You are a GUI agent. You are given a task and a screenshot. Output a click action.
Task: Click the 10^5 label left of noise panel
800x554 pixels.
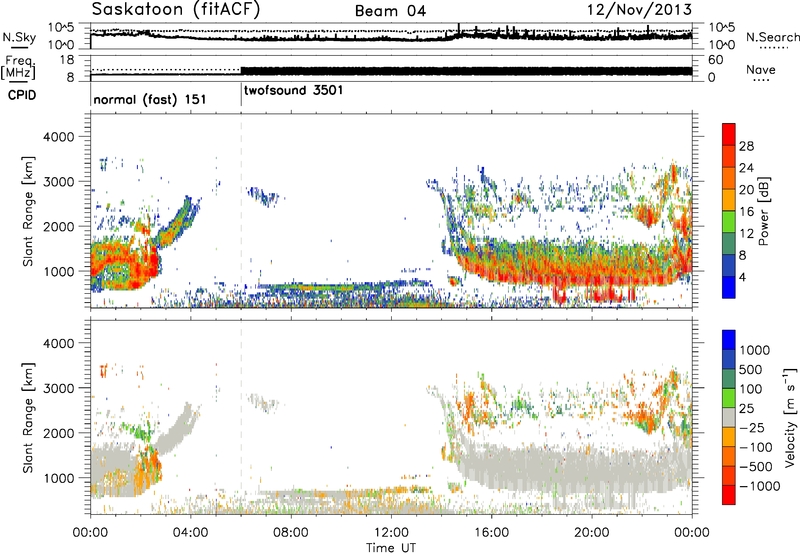pyautogui.click(x=63, y=27)
